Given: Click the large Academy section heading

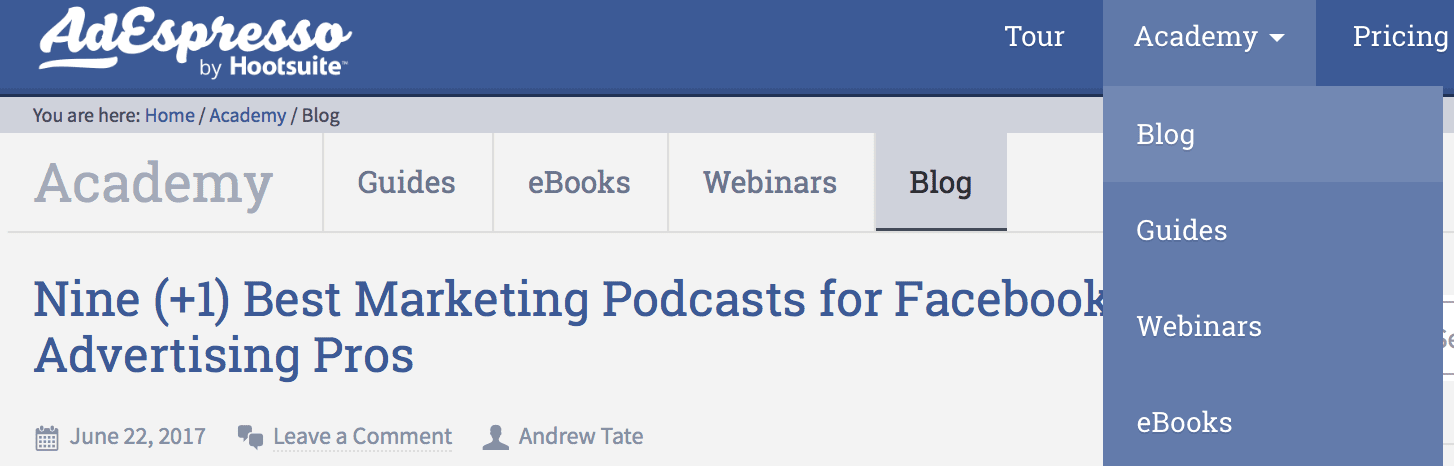Looking at the screenshot, I should 154,183.
